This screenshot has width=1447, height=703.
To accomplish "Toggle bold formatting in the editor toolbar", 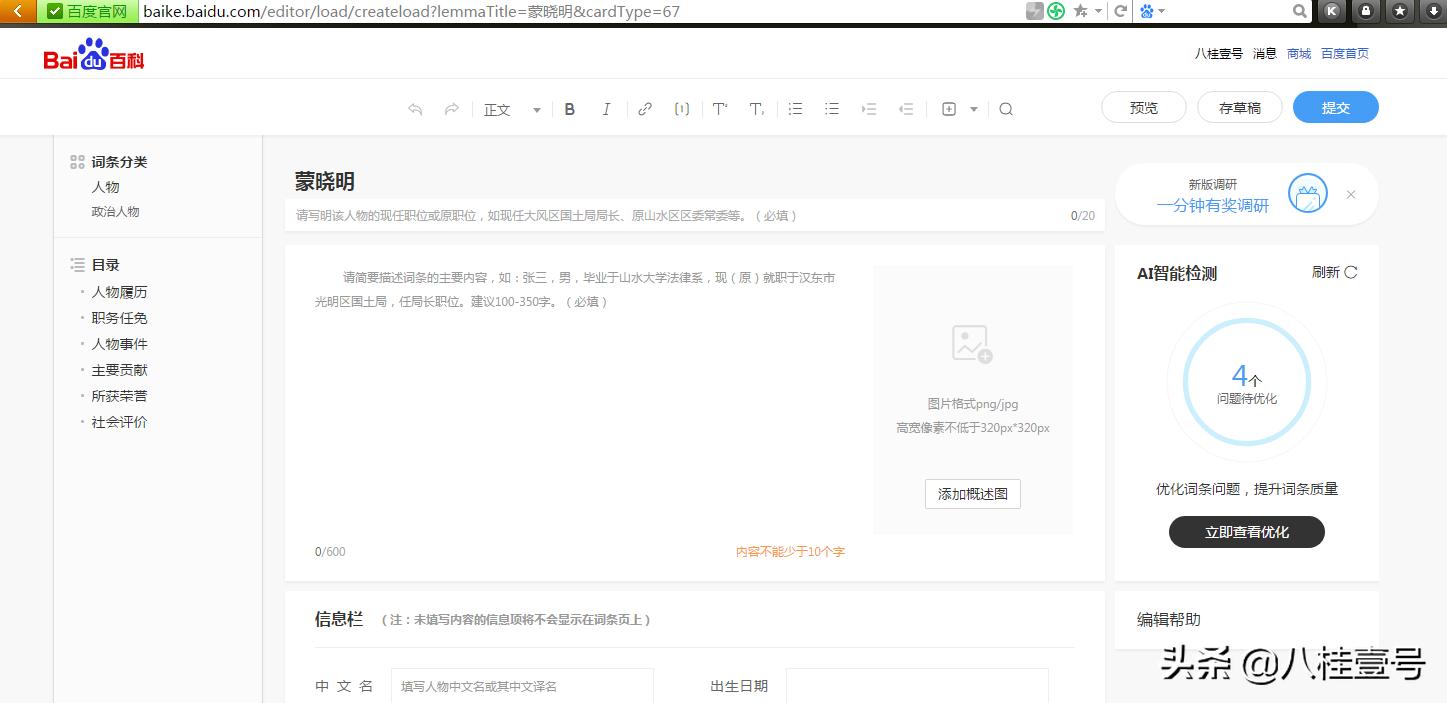I will click(569, 108).
